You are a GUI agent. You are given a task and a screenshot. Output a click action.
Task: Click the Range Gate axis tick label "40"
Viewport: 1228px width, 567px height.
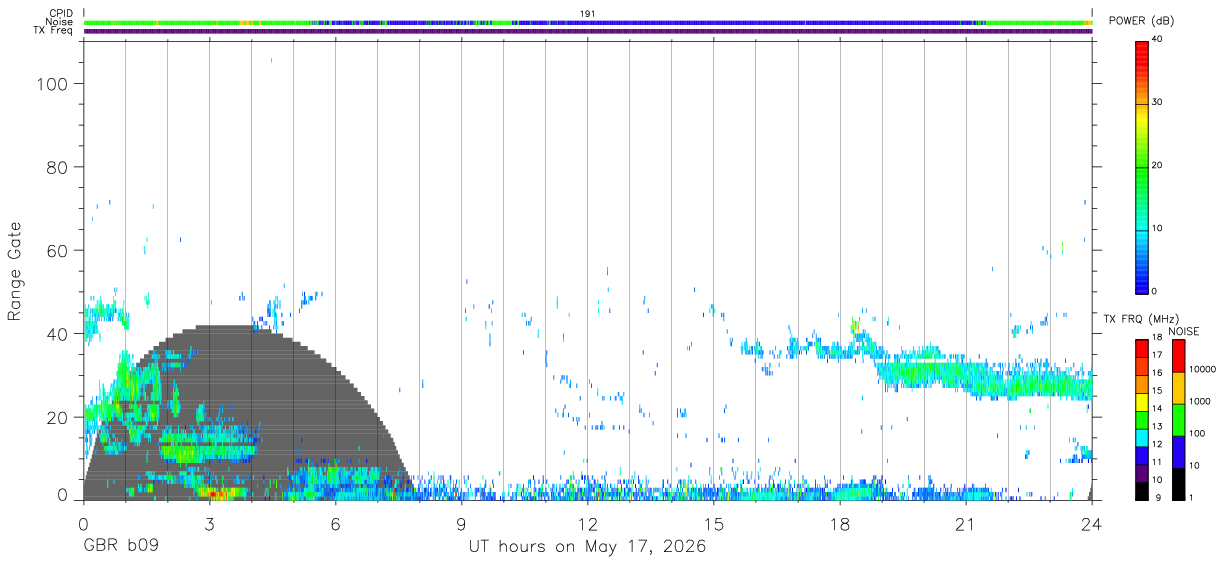coord(60,333)
